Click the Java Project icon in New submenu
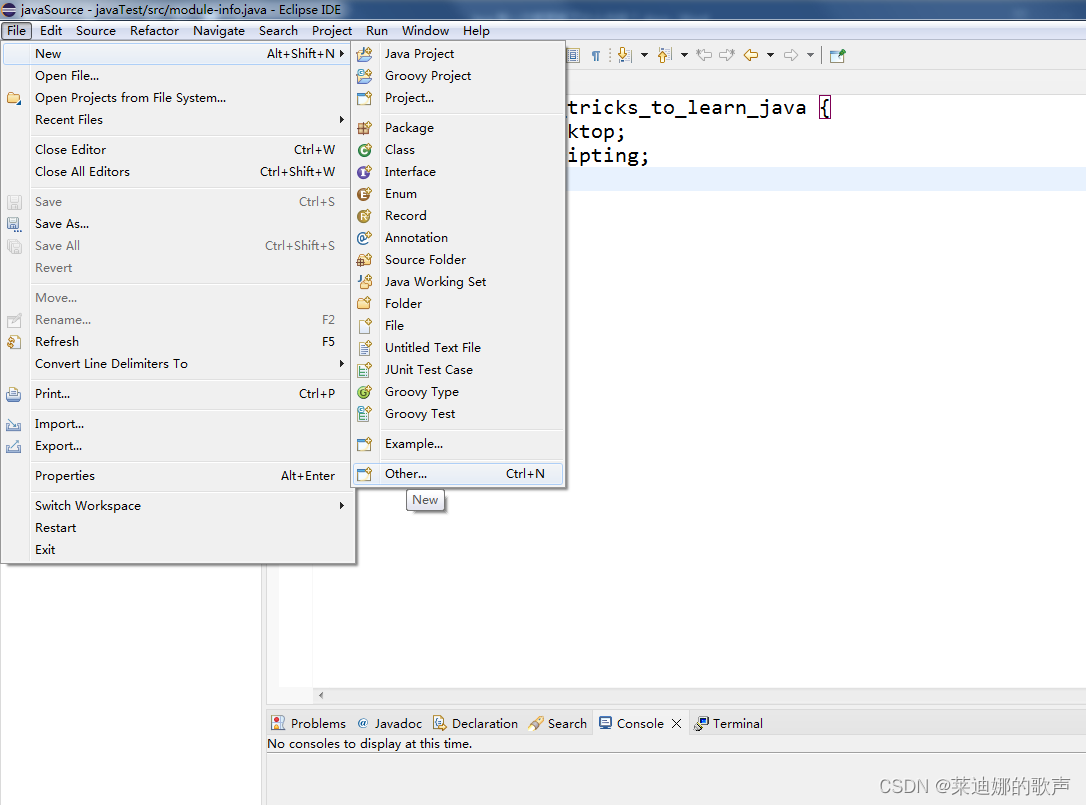 [x=364, y=54]
